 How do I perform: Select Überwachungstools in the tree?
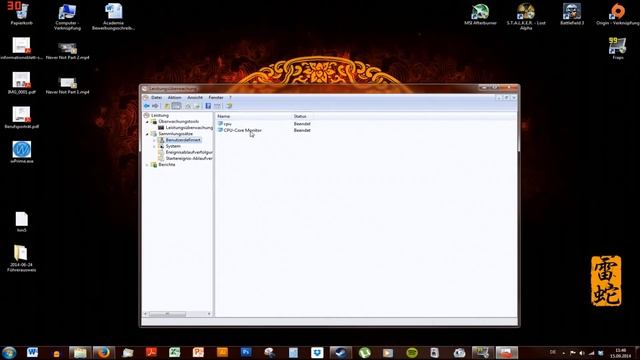click(179, 122)
